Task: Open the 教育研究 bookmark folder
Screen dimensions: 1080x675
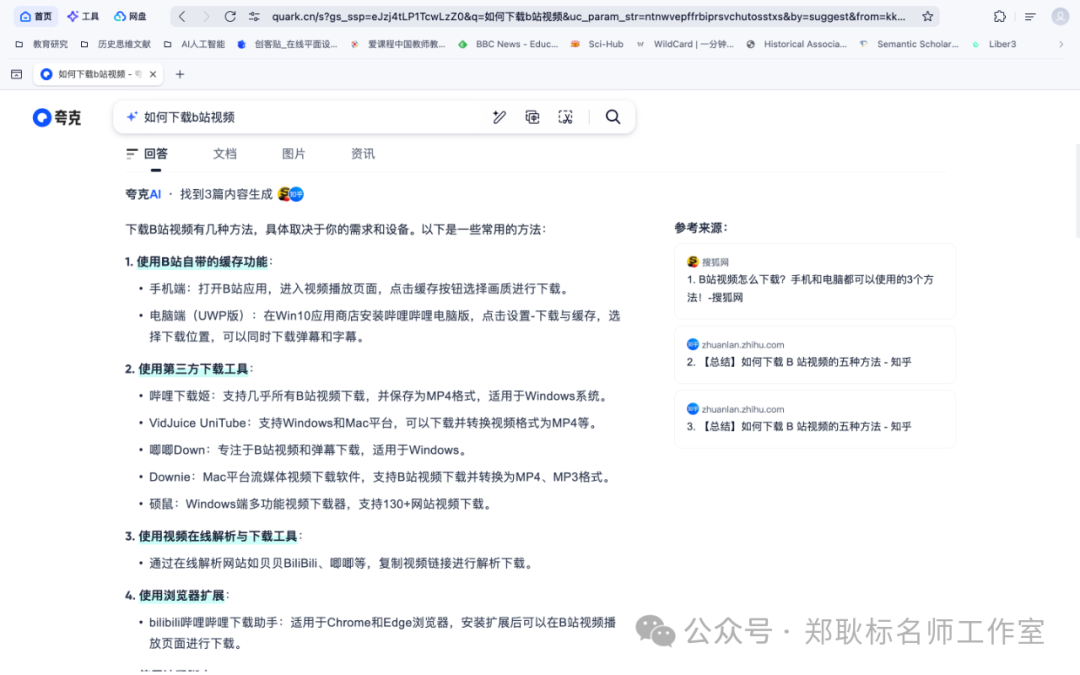Action: pyautogui.click(x=41, y=44)
